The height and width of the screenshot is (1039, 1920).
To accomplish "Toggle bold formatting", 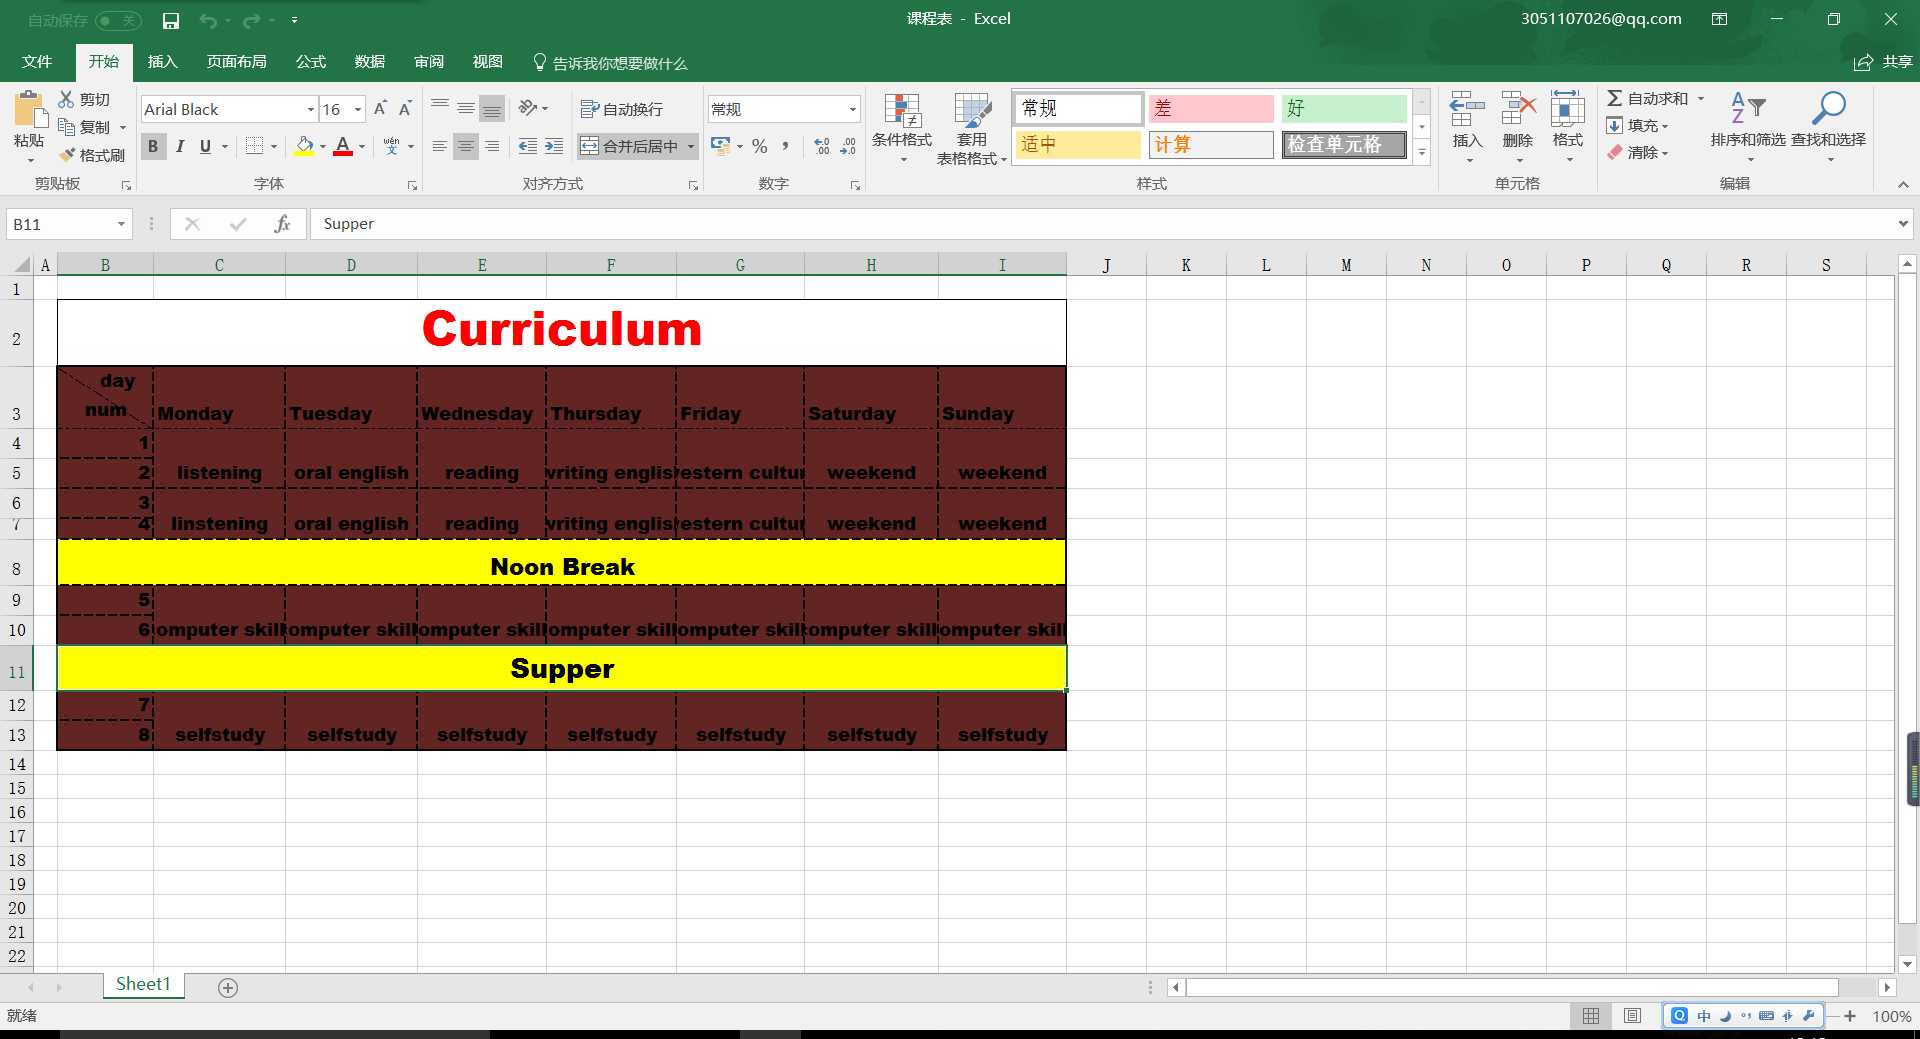I will pyautogui.click(x=153, y=146).
